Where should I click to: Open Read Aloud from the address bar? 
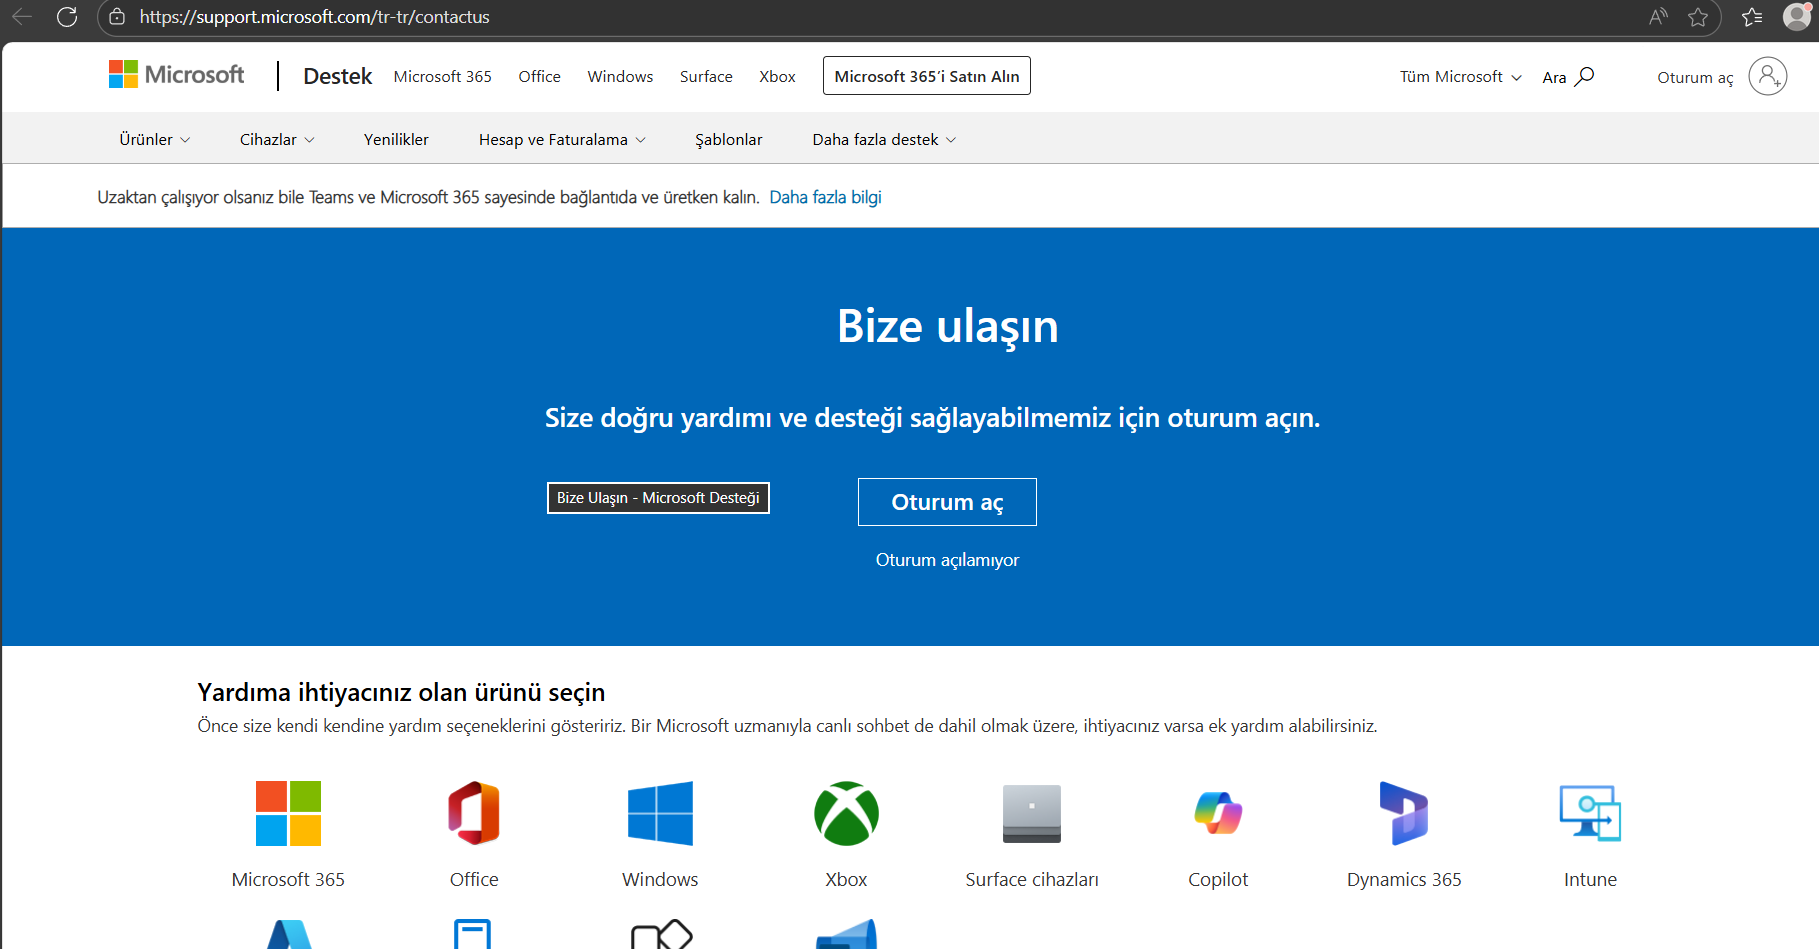coord(1659,17)
